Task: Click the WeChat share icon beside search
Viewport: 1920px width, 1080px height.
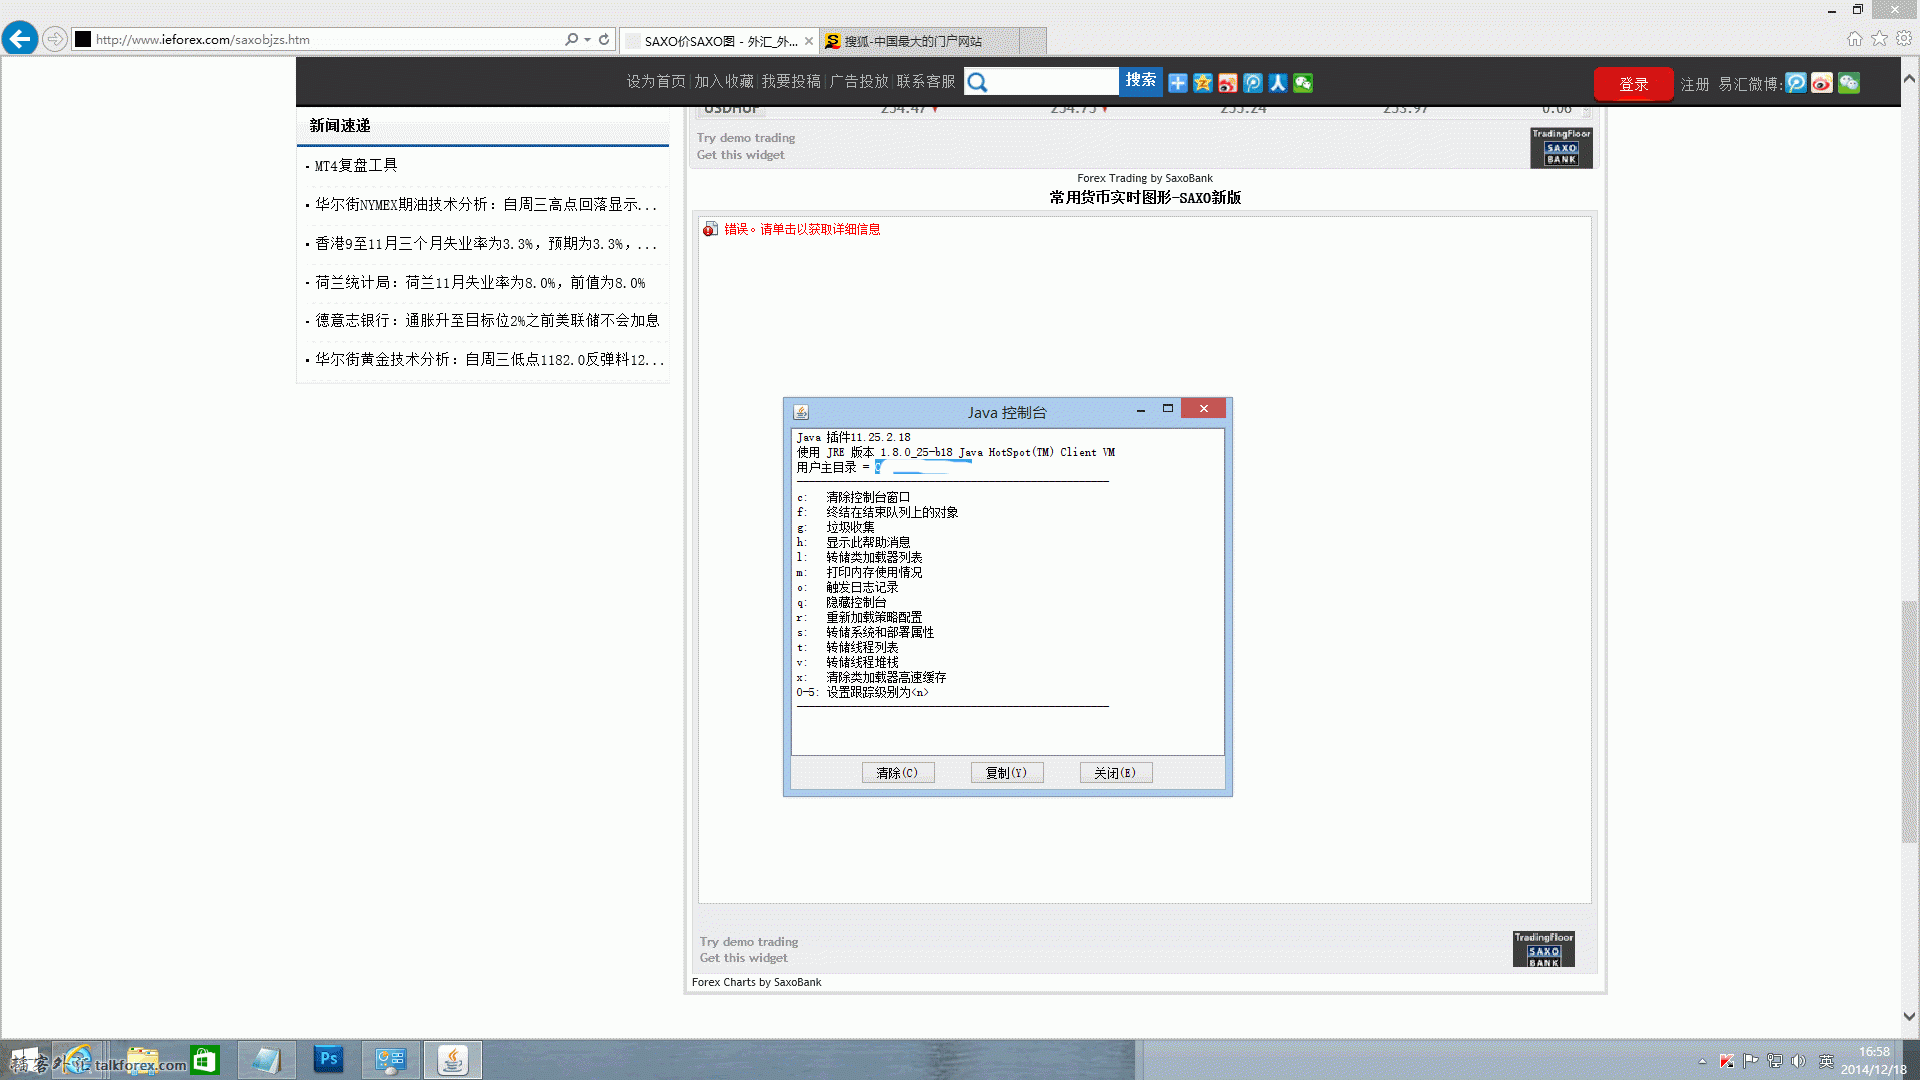Action: click(1303, 83)
